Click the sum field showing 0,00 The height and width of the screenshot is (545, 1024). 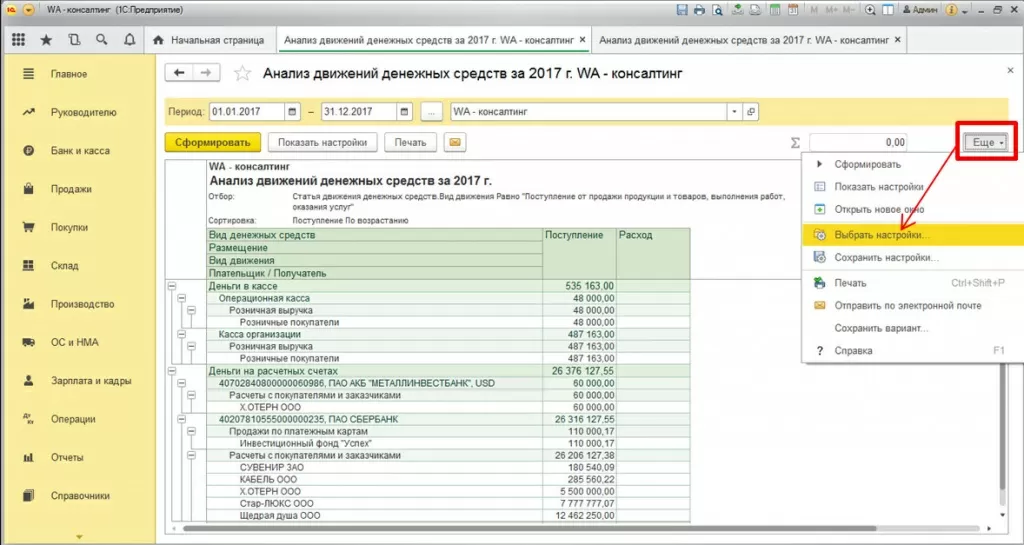point(858,143)
